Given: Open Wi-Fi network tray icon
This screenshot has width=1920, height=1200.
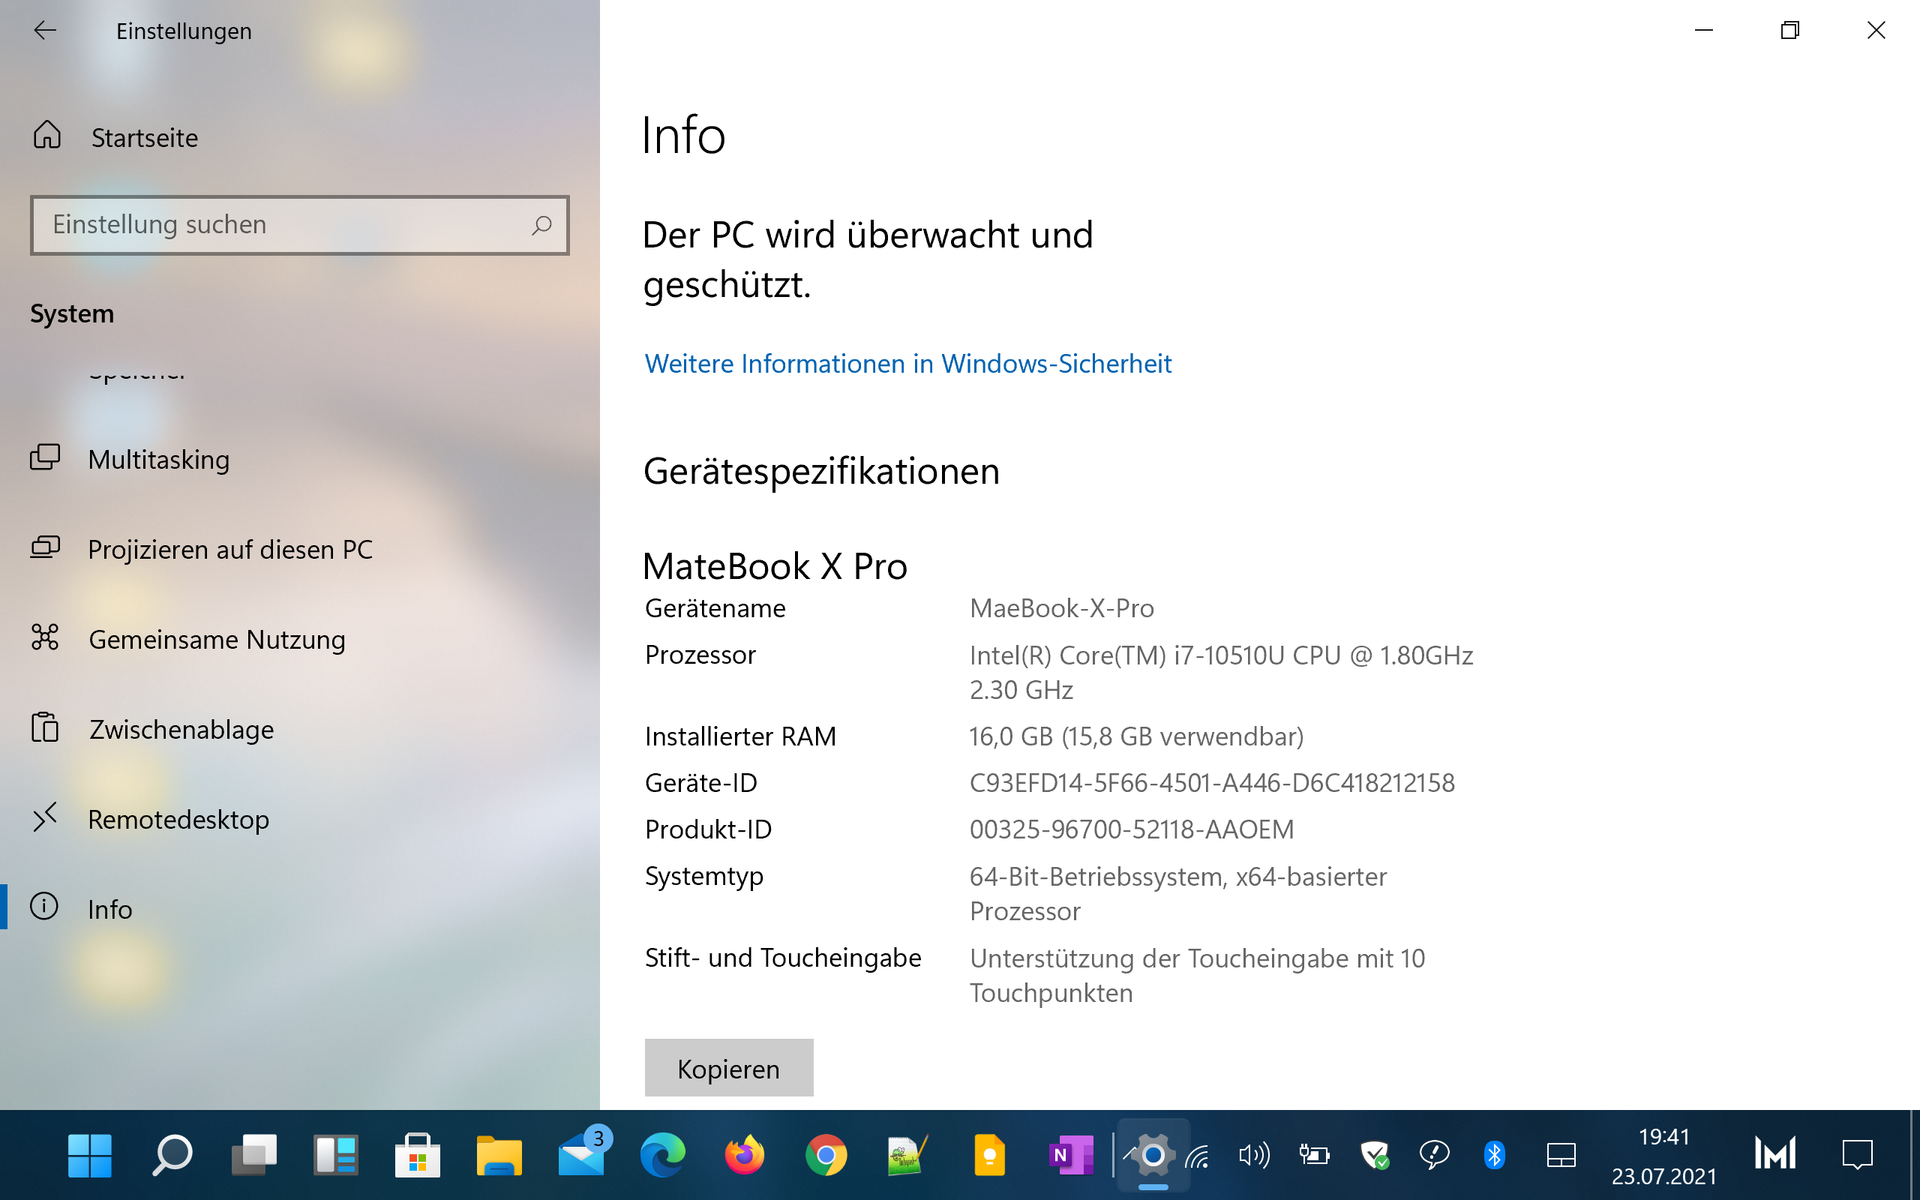Looking at the screenshot, I should pyautogui.click(x=1198, y=1157).
